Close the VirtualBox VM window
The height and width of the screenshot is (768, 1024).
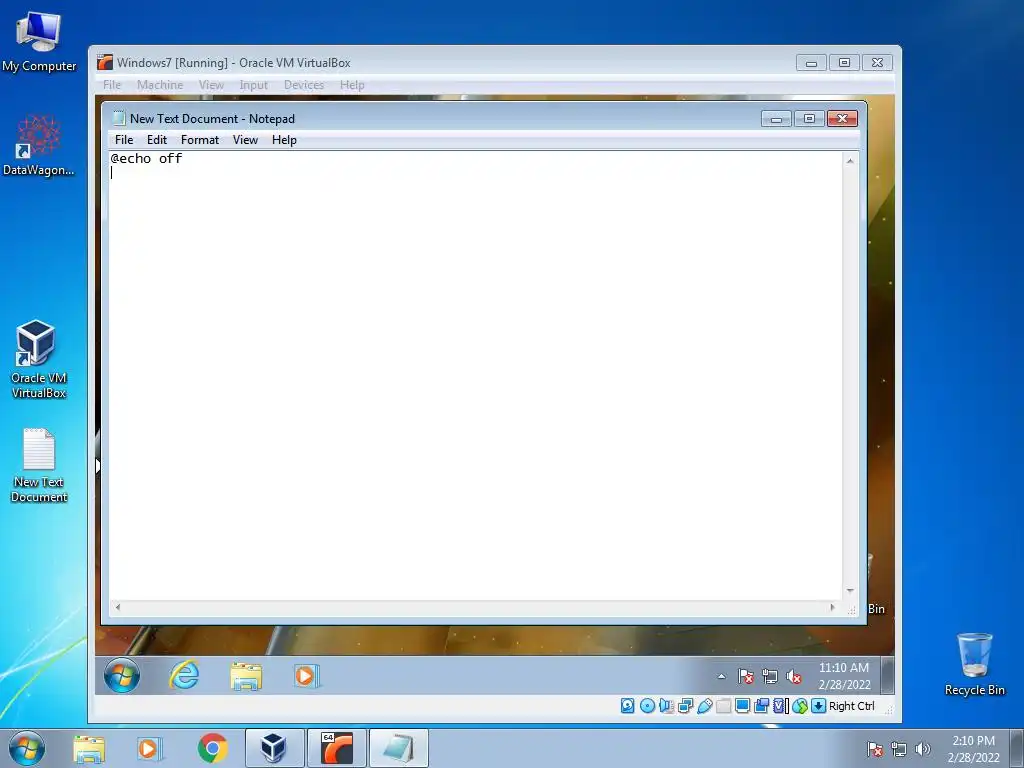coord(878,63)
